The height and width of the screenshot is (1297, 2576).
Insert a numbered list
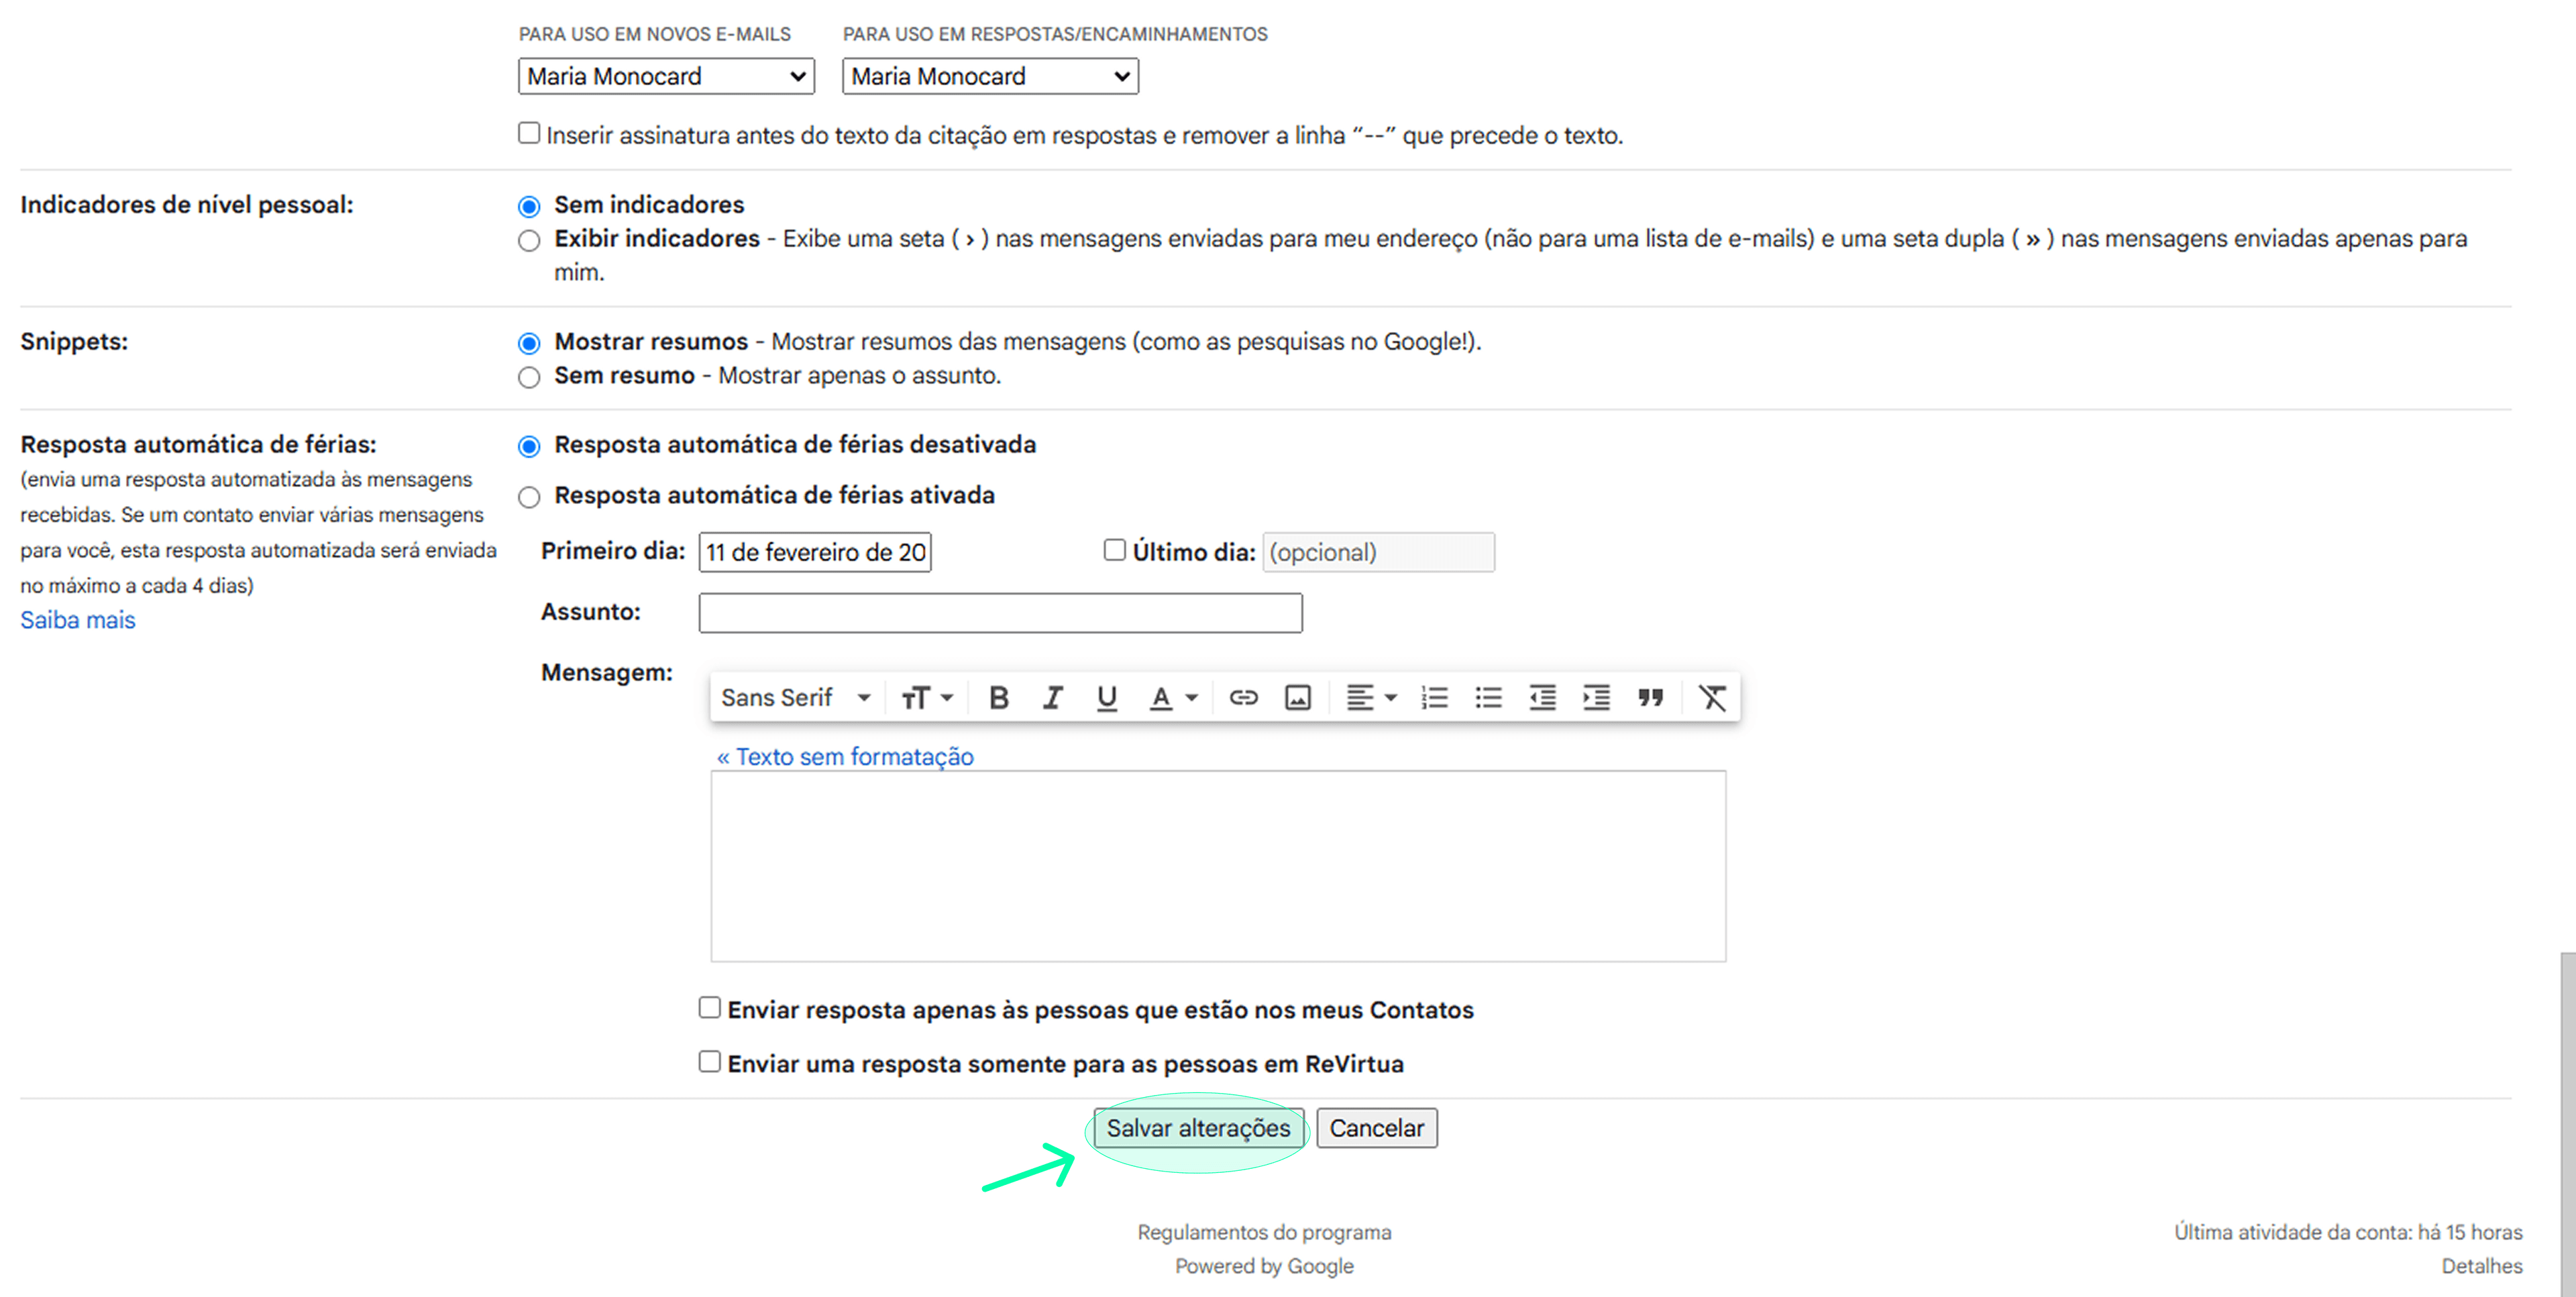pyautogui.click(x=1434, y=697)
